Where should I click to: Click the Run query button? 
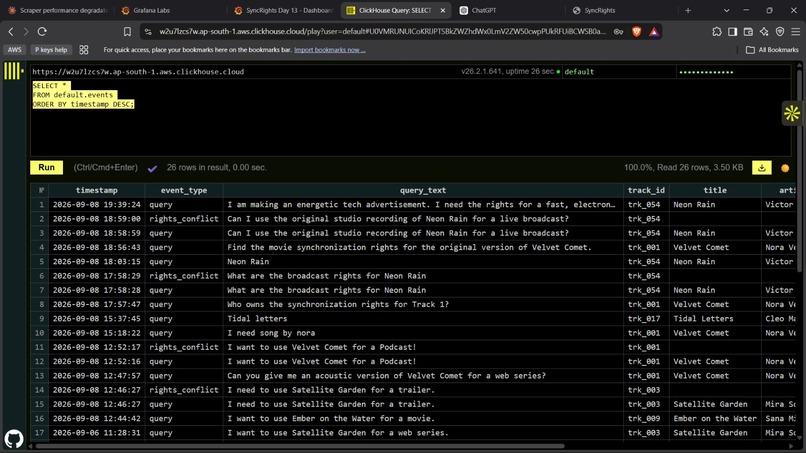(x=46, y=168)
